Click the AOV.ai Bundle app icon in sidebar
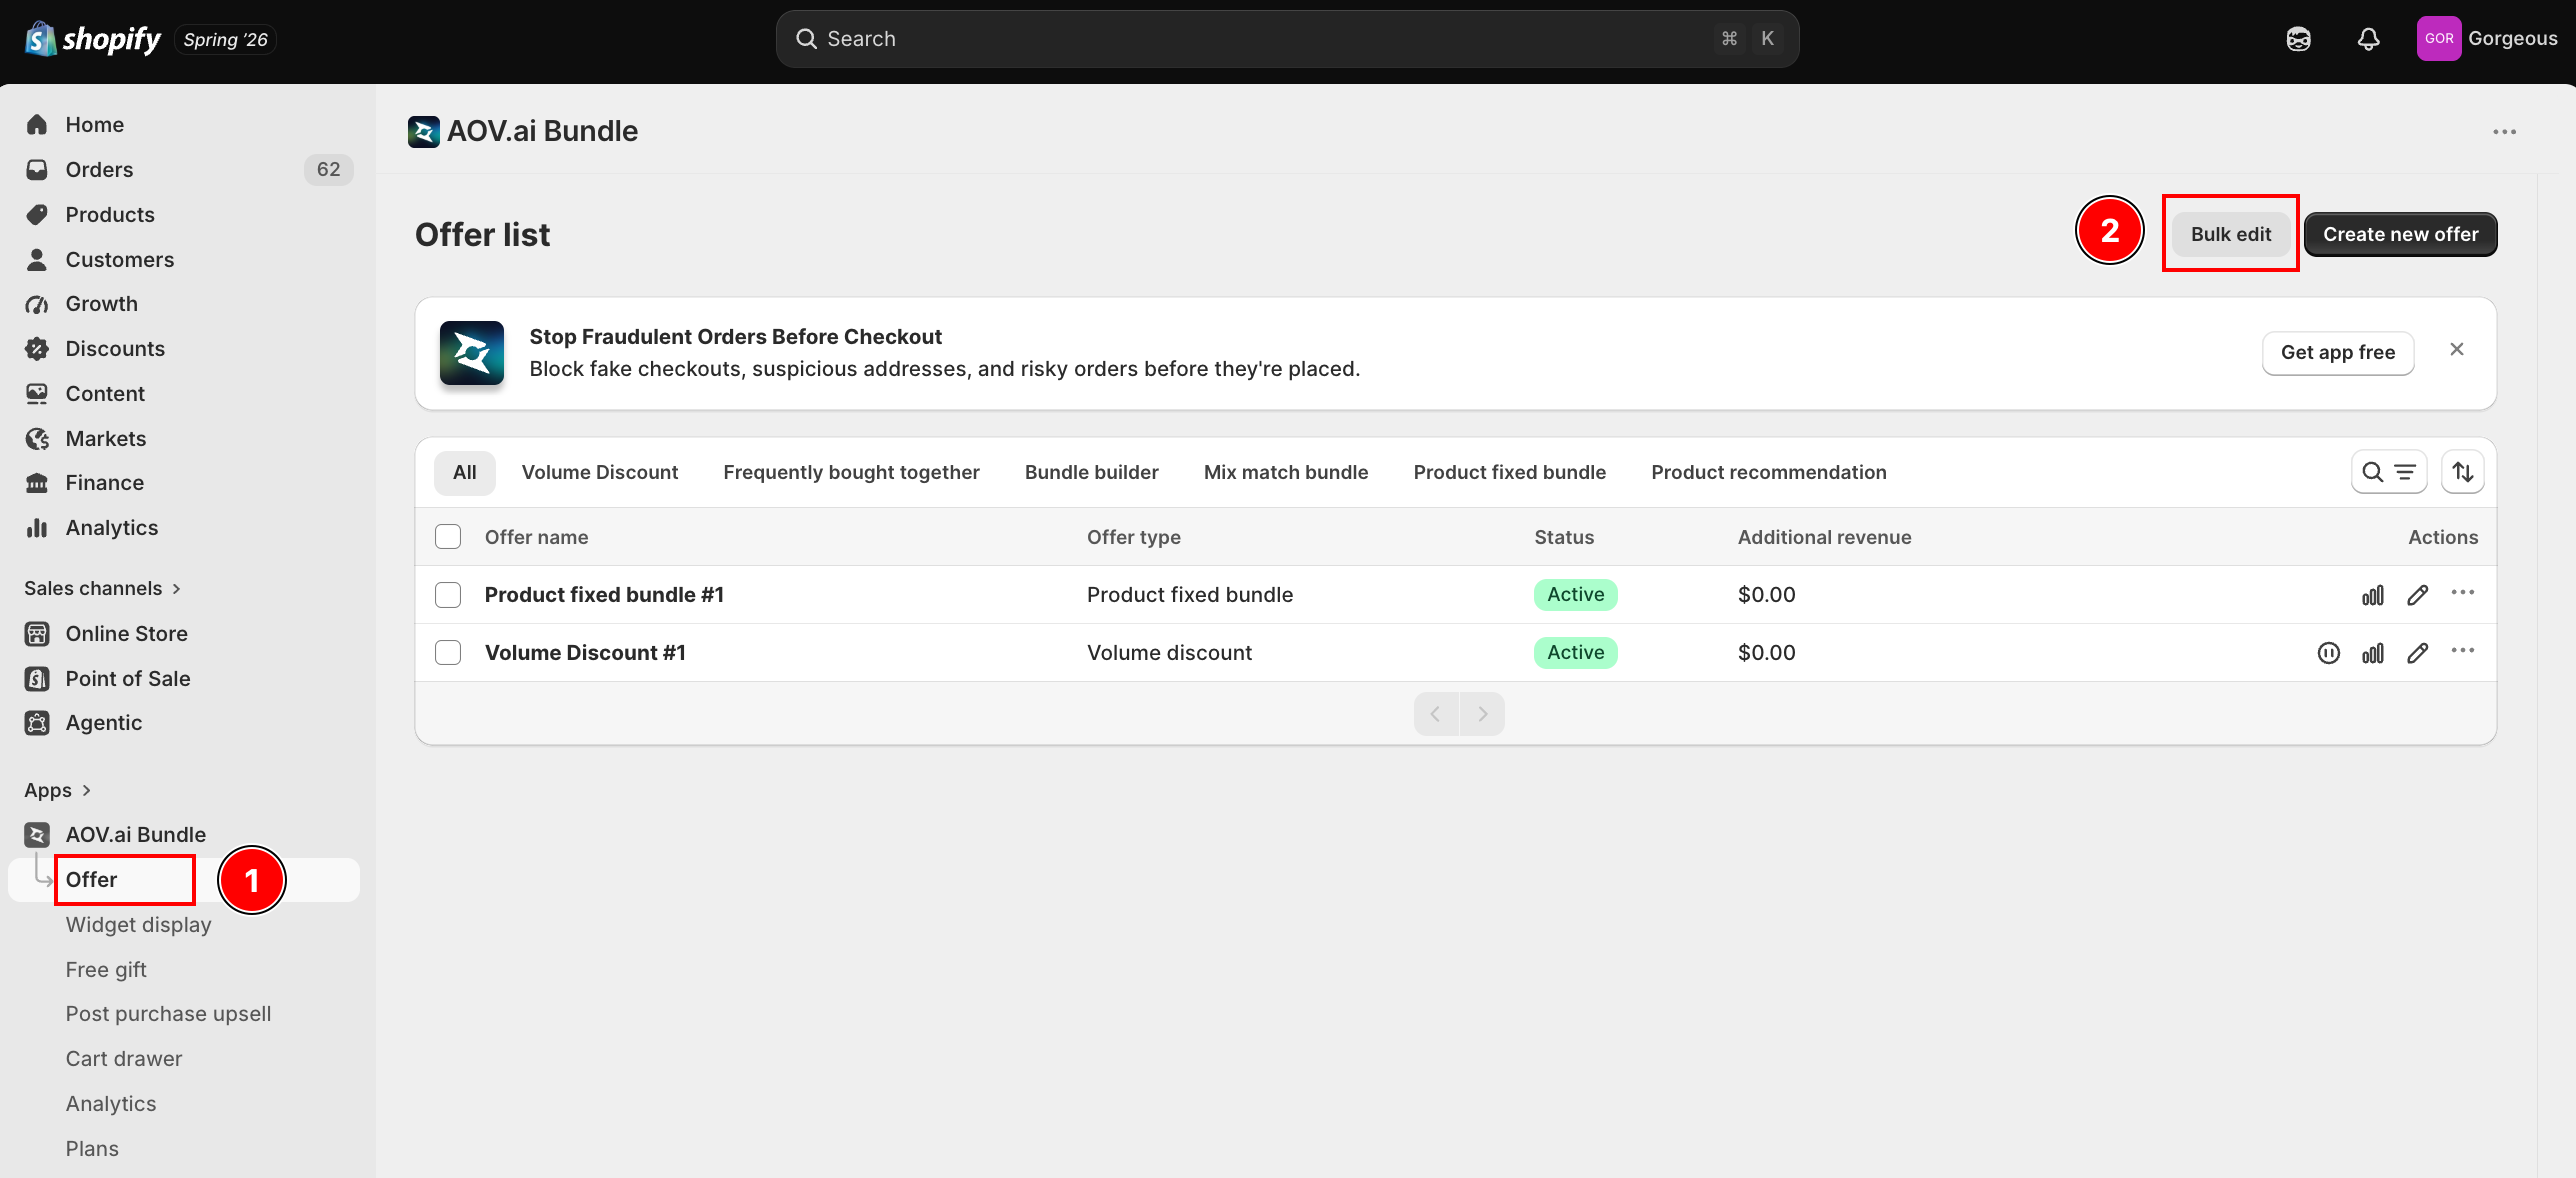Screen dimensions: 2576x1178 [37, 835]
